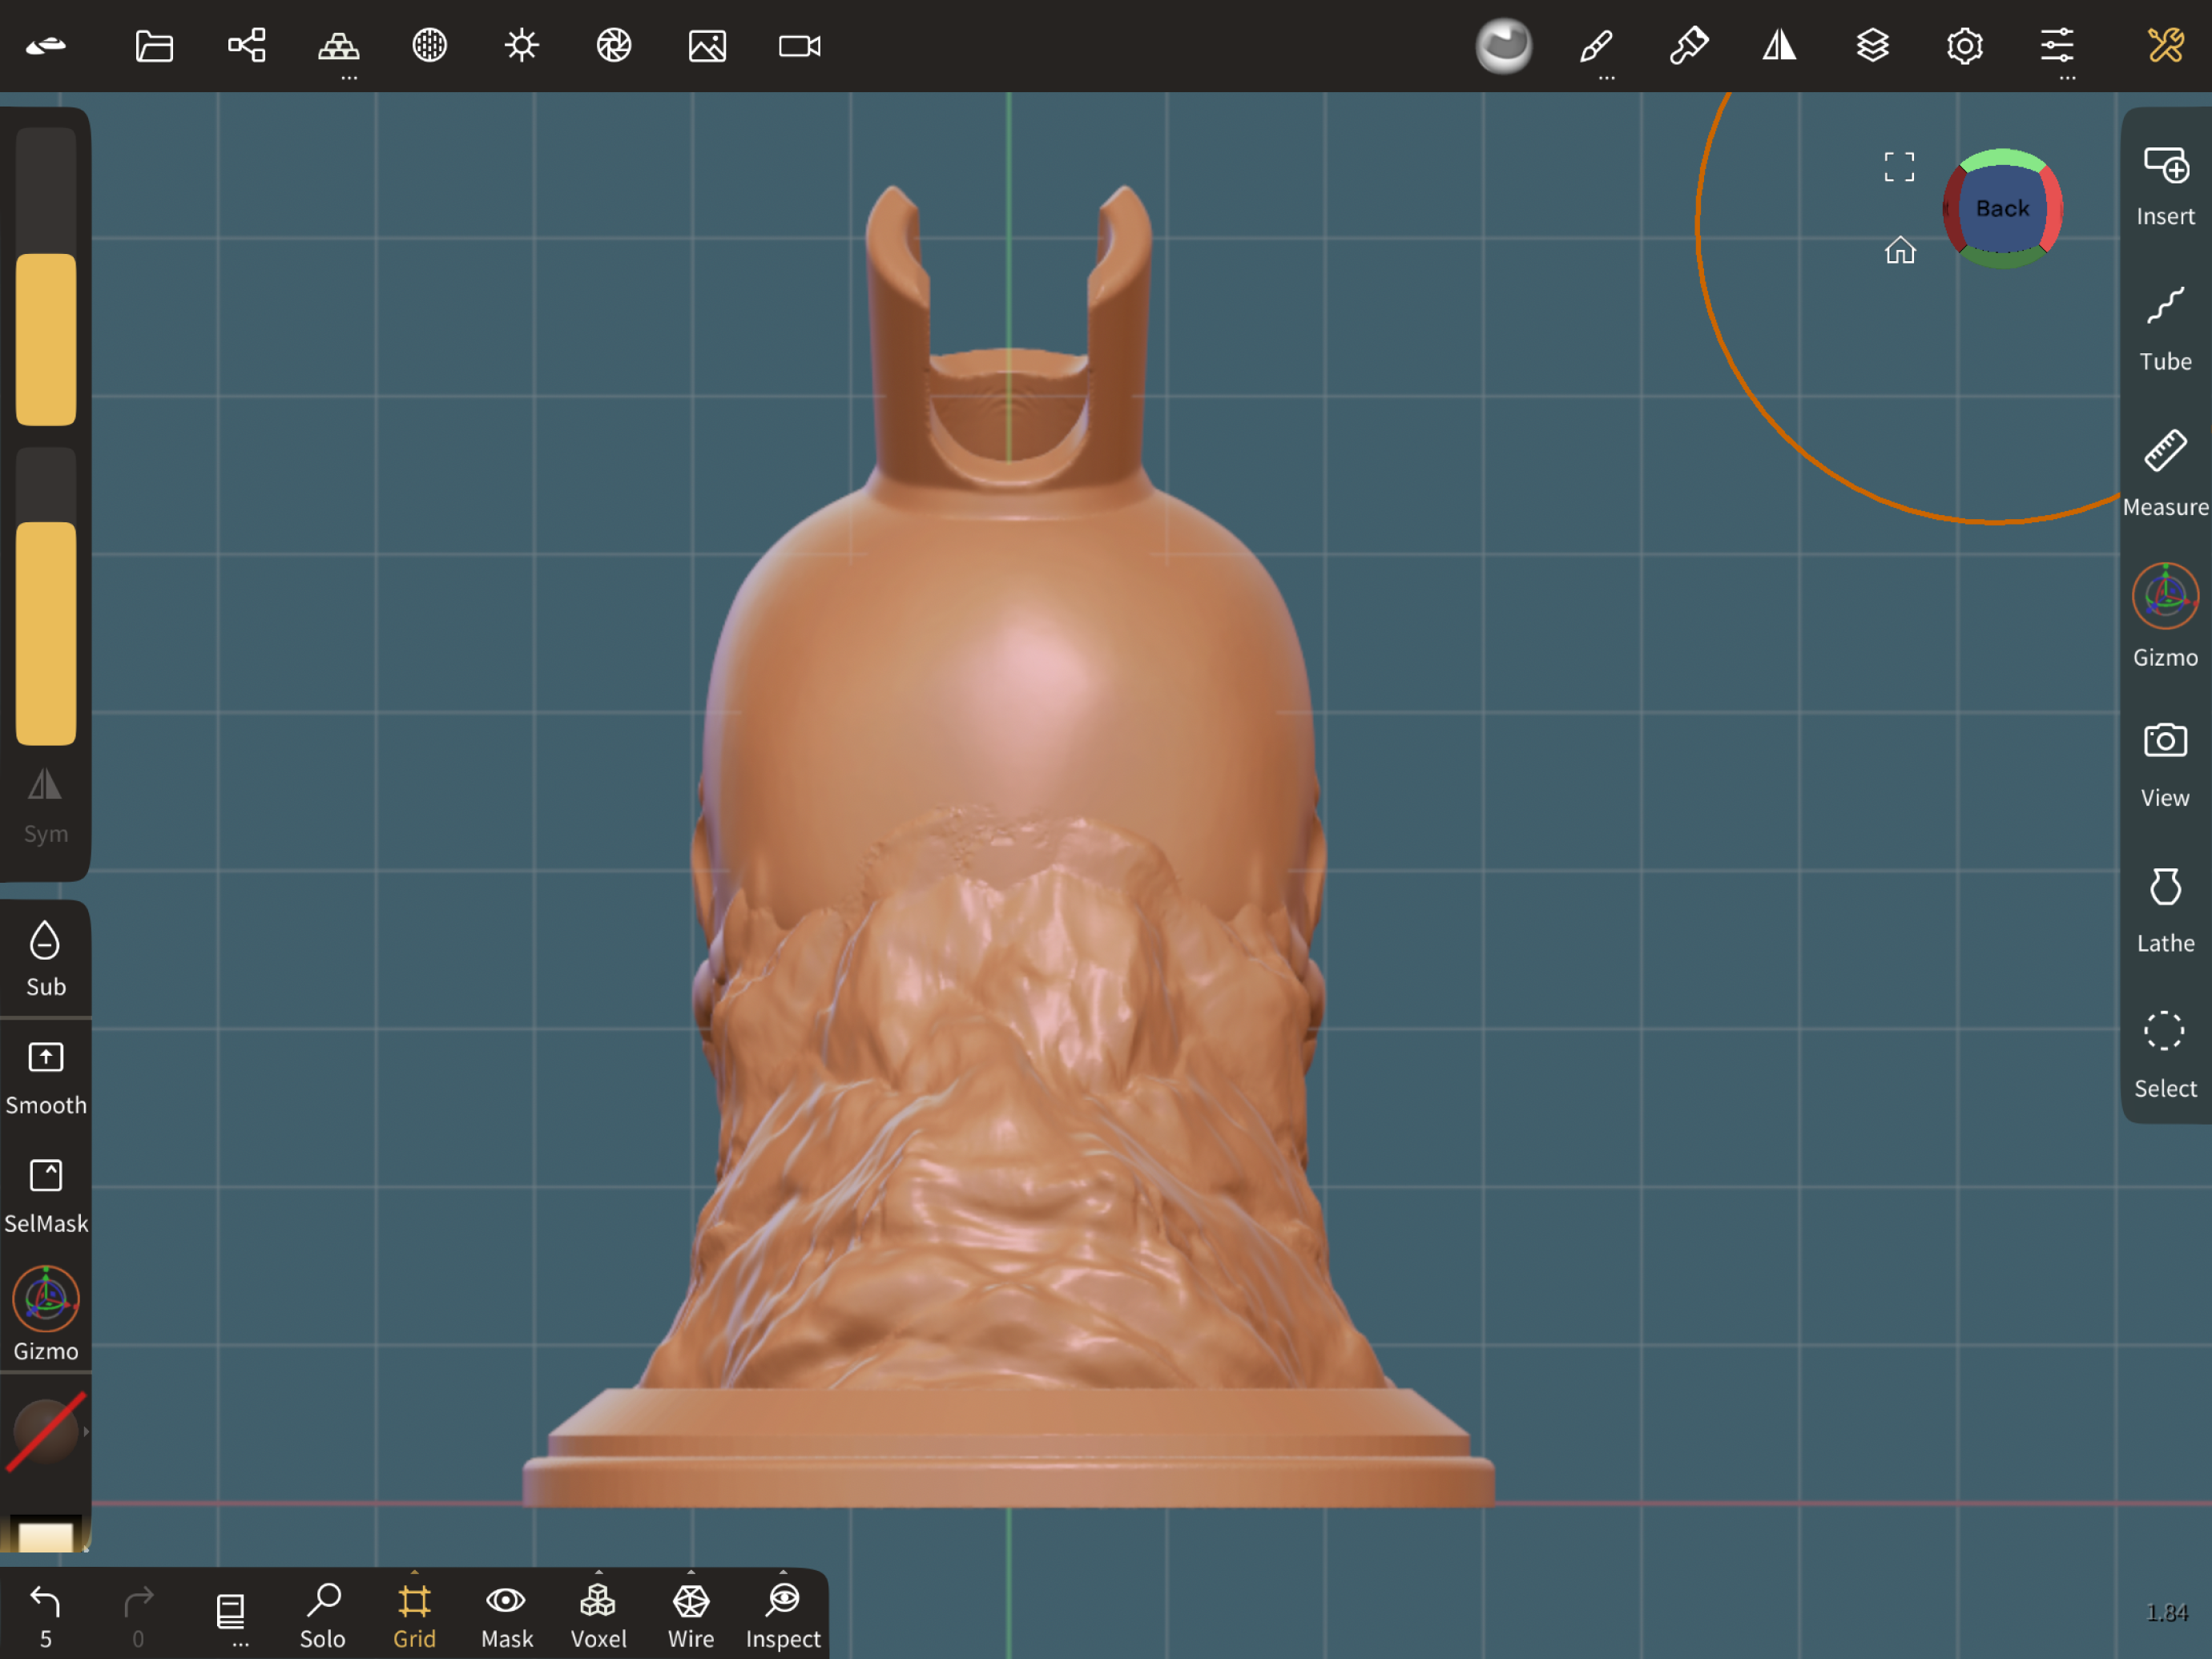Open the lighting sun settings
This screenshot has height=1659, width=2212.
coord(521,46)
